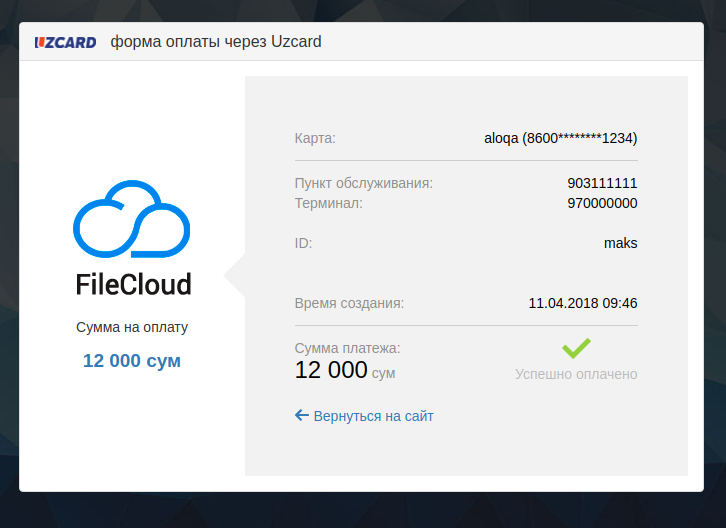Screen dimensions: 726x528
Task: Click the Успешно оплачено status text
Action: [576, 374]
